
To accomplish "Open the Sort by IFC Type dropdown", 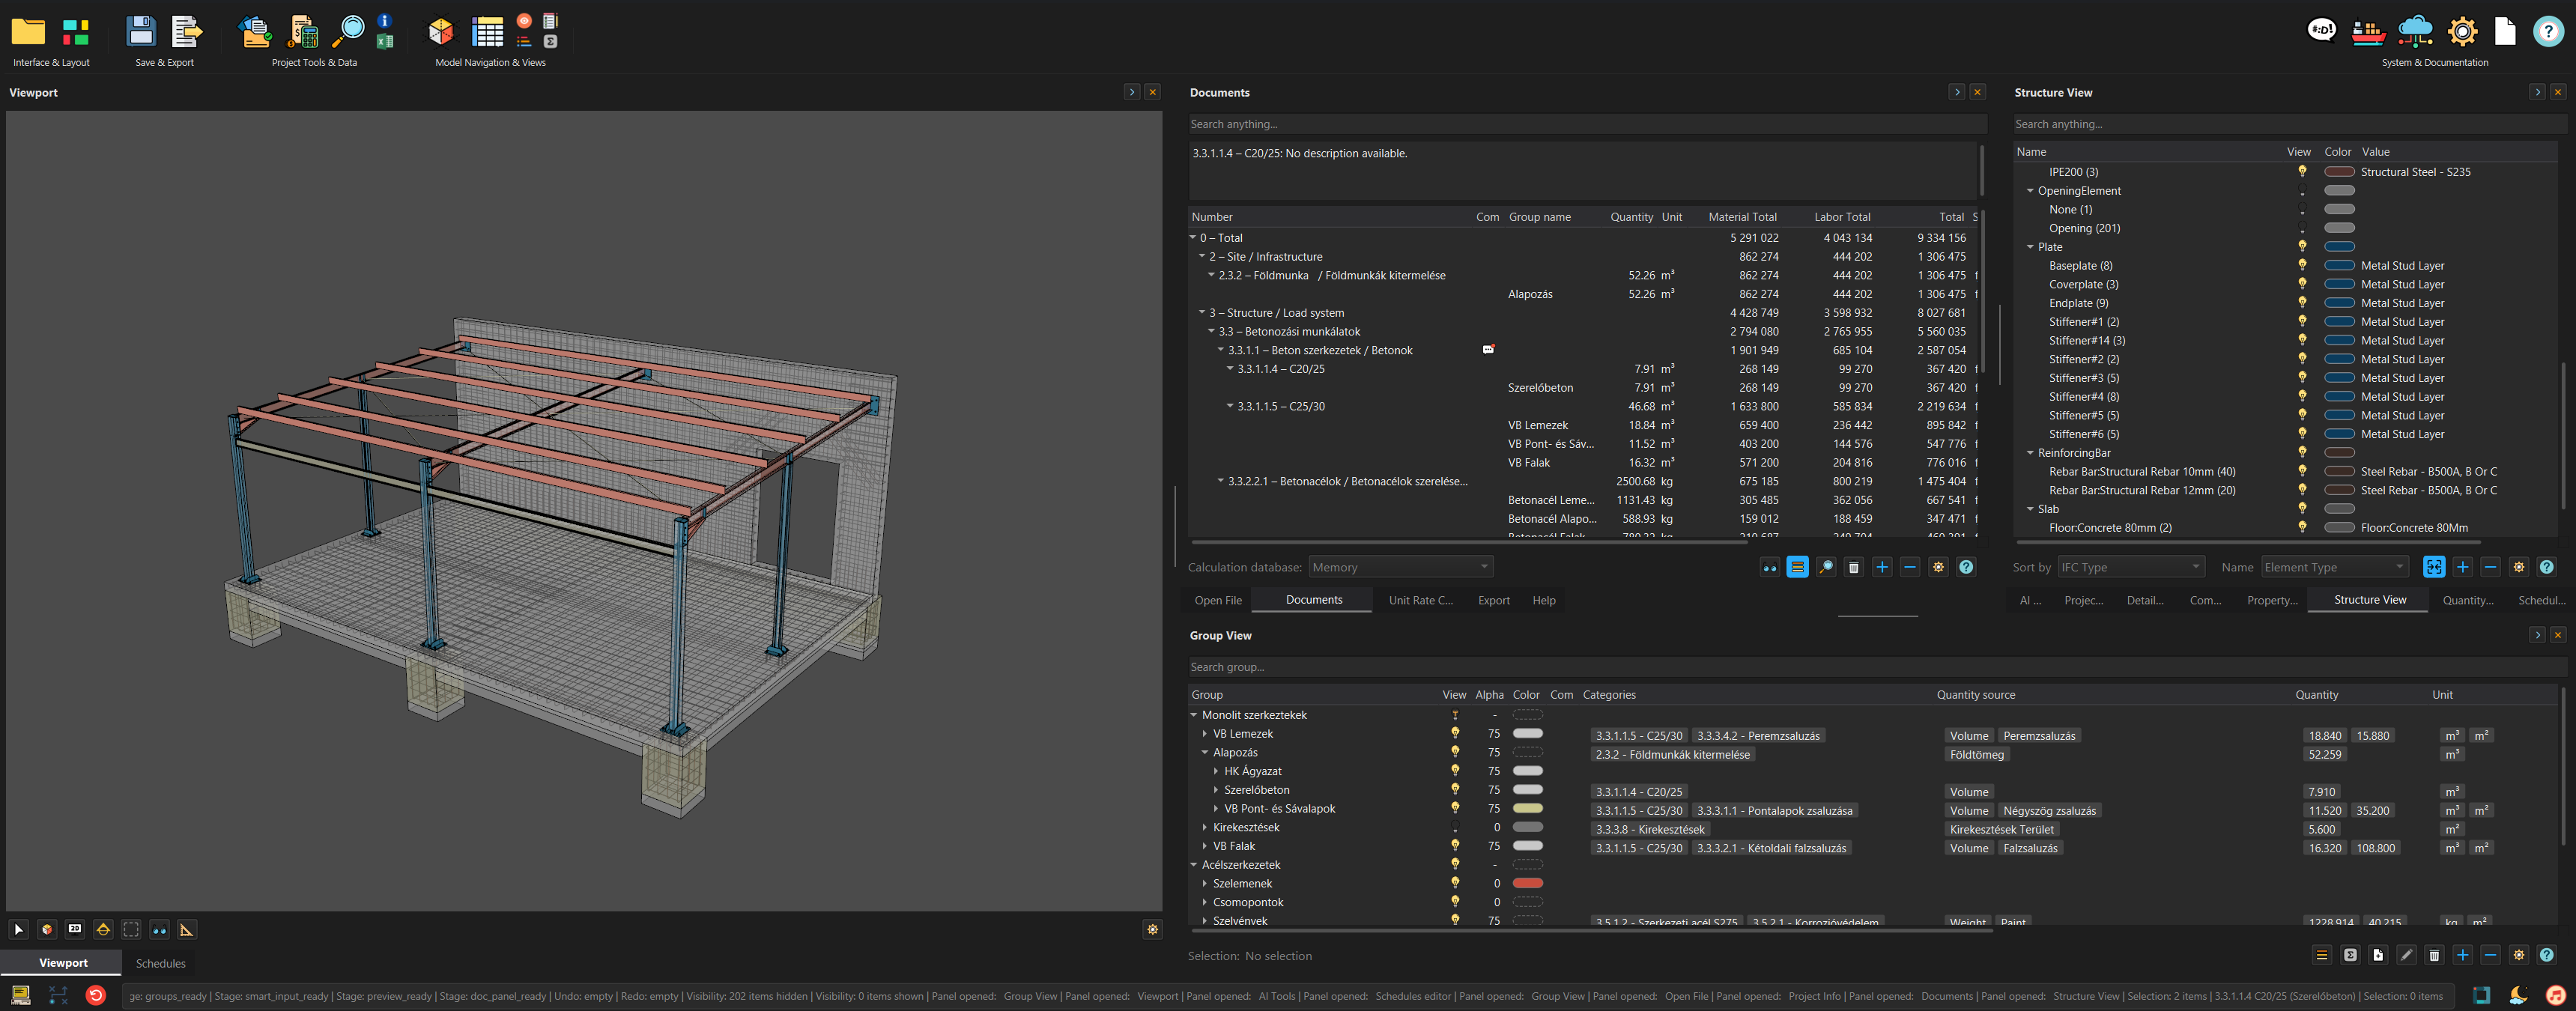I will point(2130,567).
